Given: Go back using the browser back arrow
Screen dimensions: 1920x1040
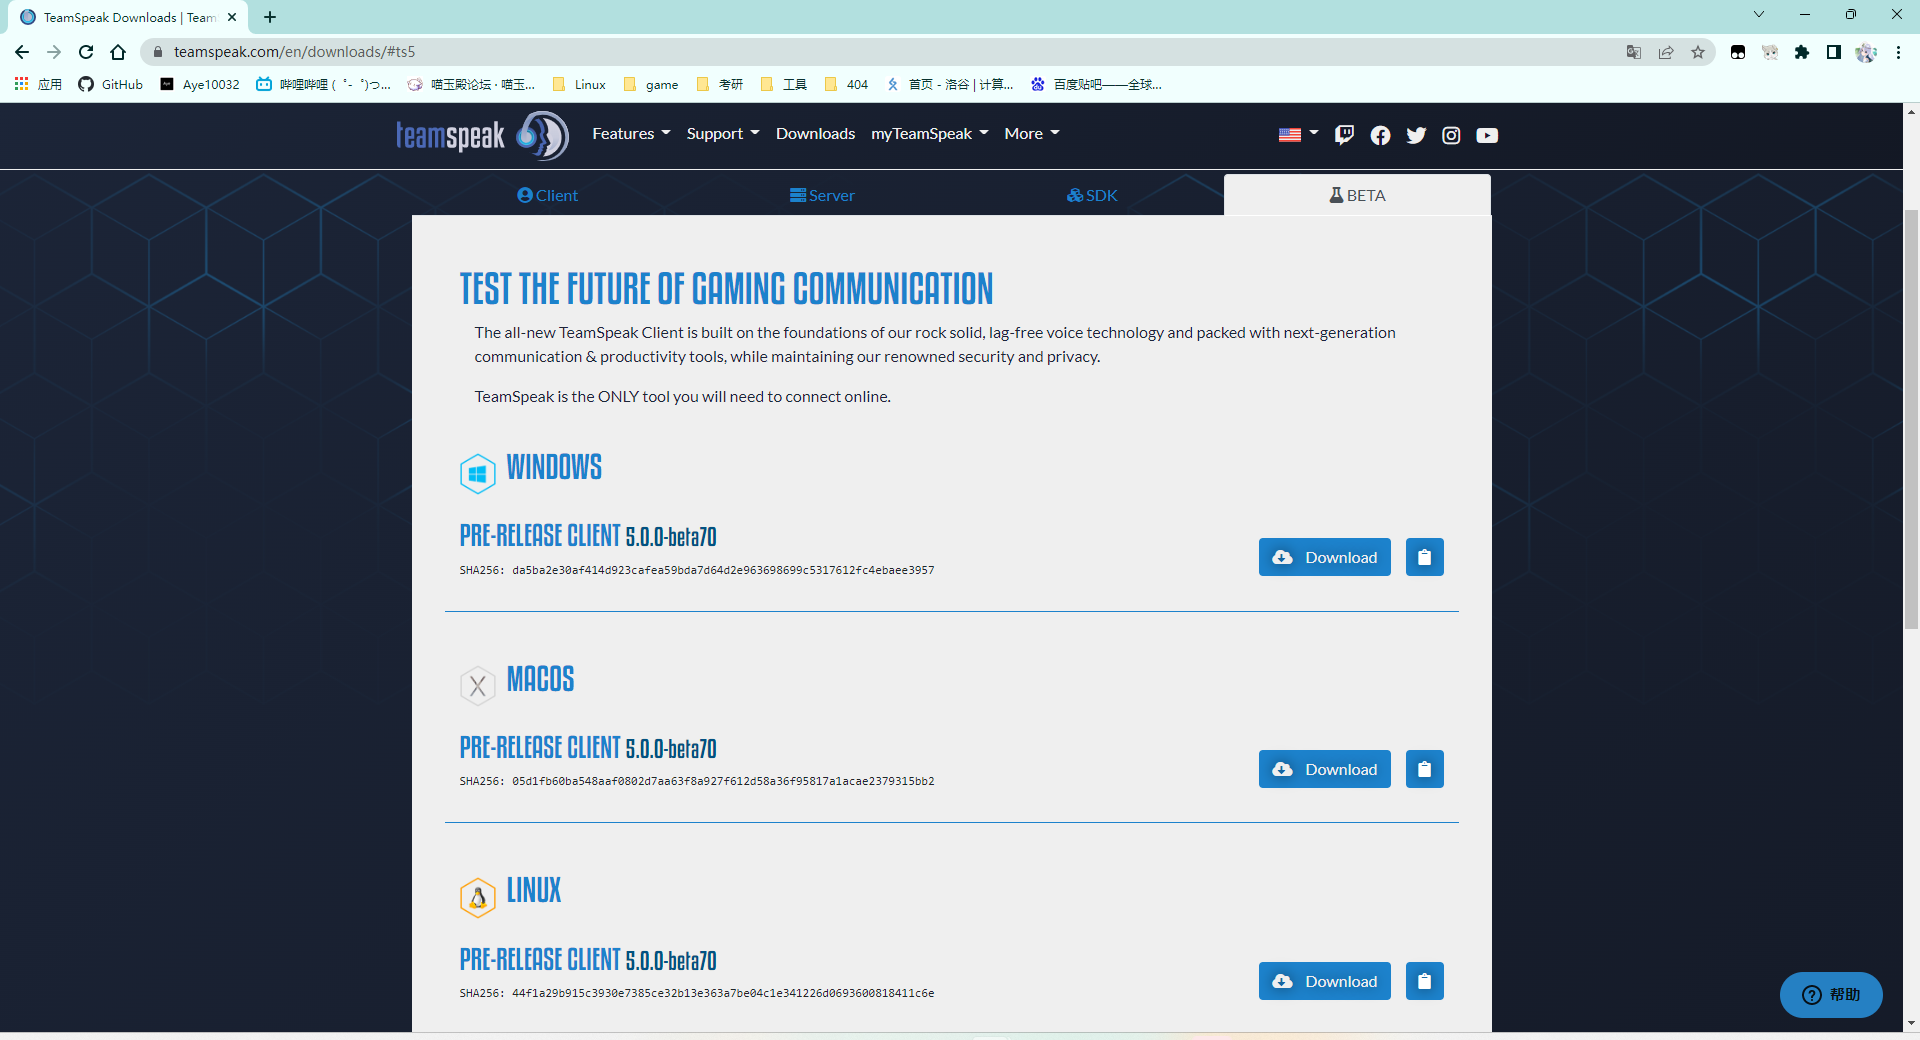Looking at the screenshot, I should coord(22,52).
